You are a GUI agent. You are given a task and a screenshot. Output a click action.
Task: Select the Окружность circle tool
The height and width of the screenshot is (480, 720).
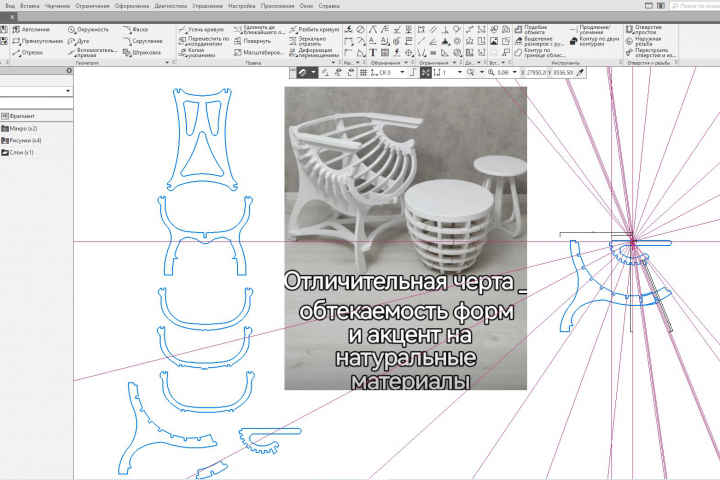pos(89,29)
